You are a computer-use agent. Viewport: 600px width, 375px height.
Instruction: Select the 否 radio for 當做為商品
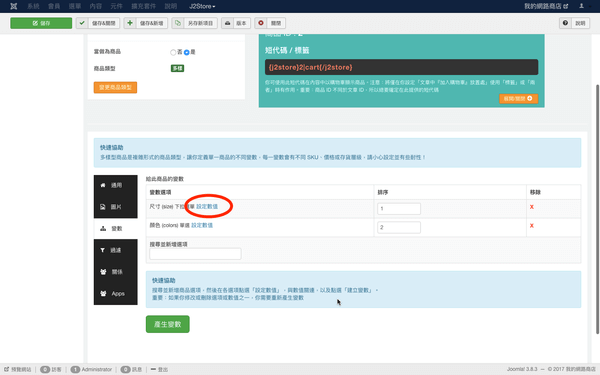point(173,52)
